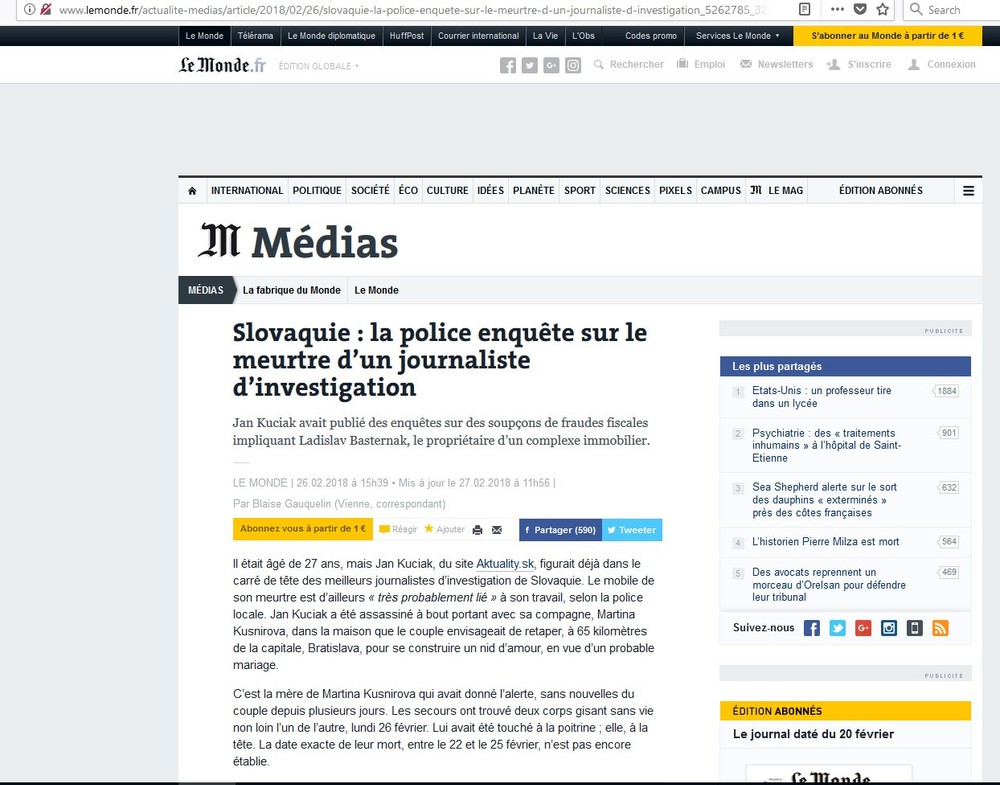Select the Facebook icon in the site header
This screenshot has width=1000, height=785.
pos(508,64)
